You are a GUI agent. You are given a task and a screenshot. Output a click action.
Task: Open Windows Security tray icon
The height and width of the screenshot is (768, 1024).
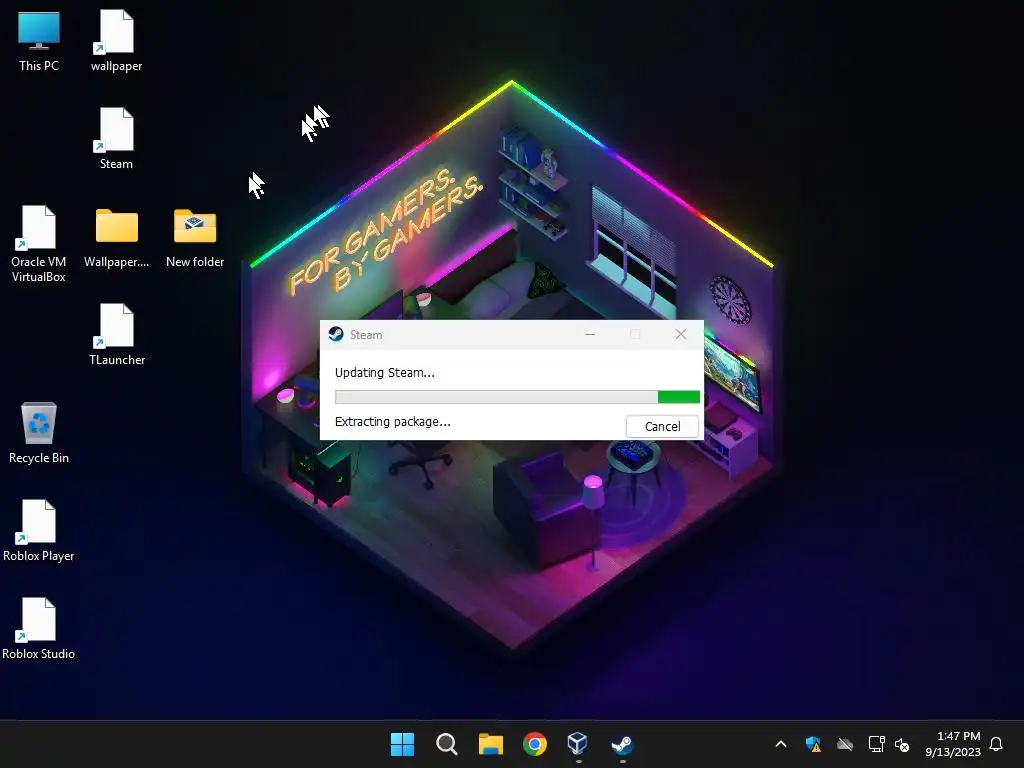pos(813,744)
